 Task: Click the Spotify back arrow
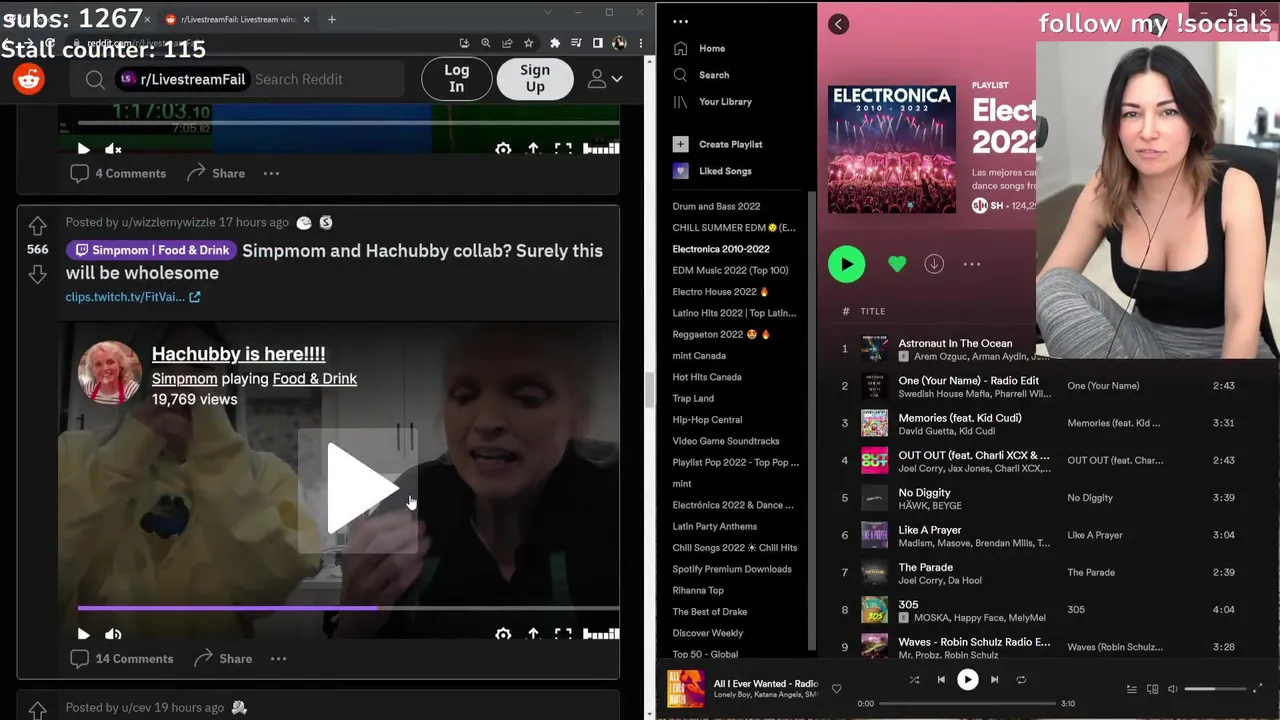[x=838, y=24]
